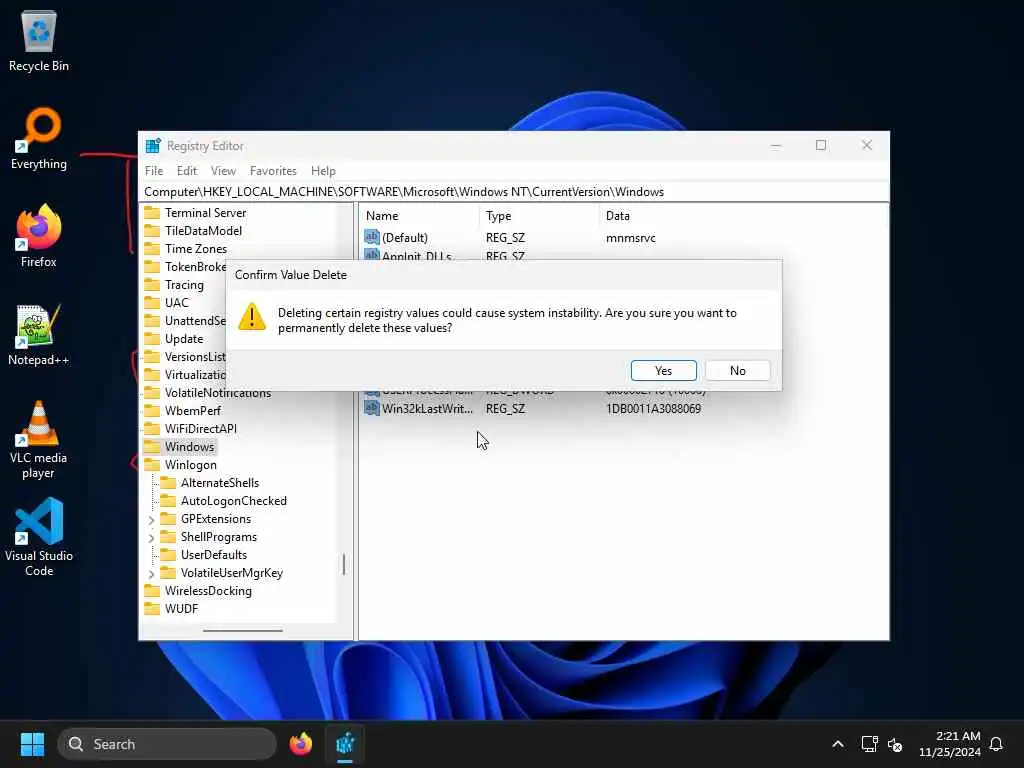1024x768 pixels.
Task: Select the WiFiDirectAPI key
Action: click(200, 428)
